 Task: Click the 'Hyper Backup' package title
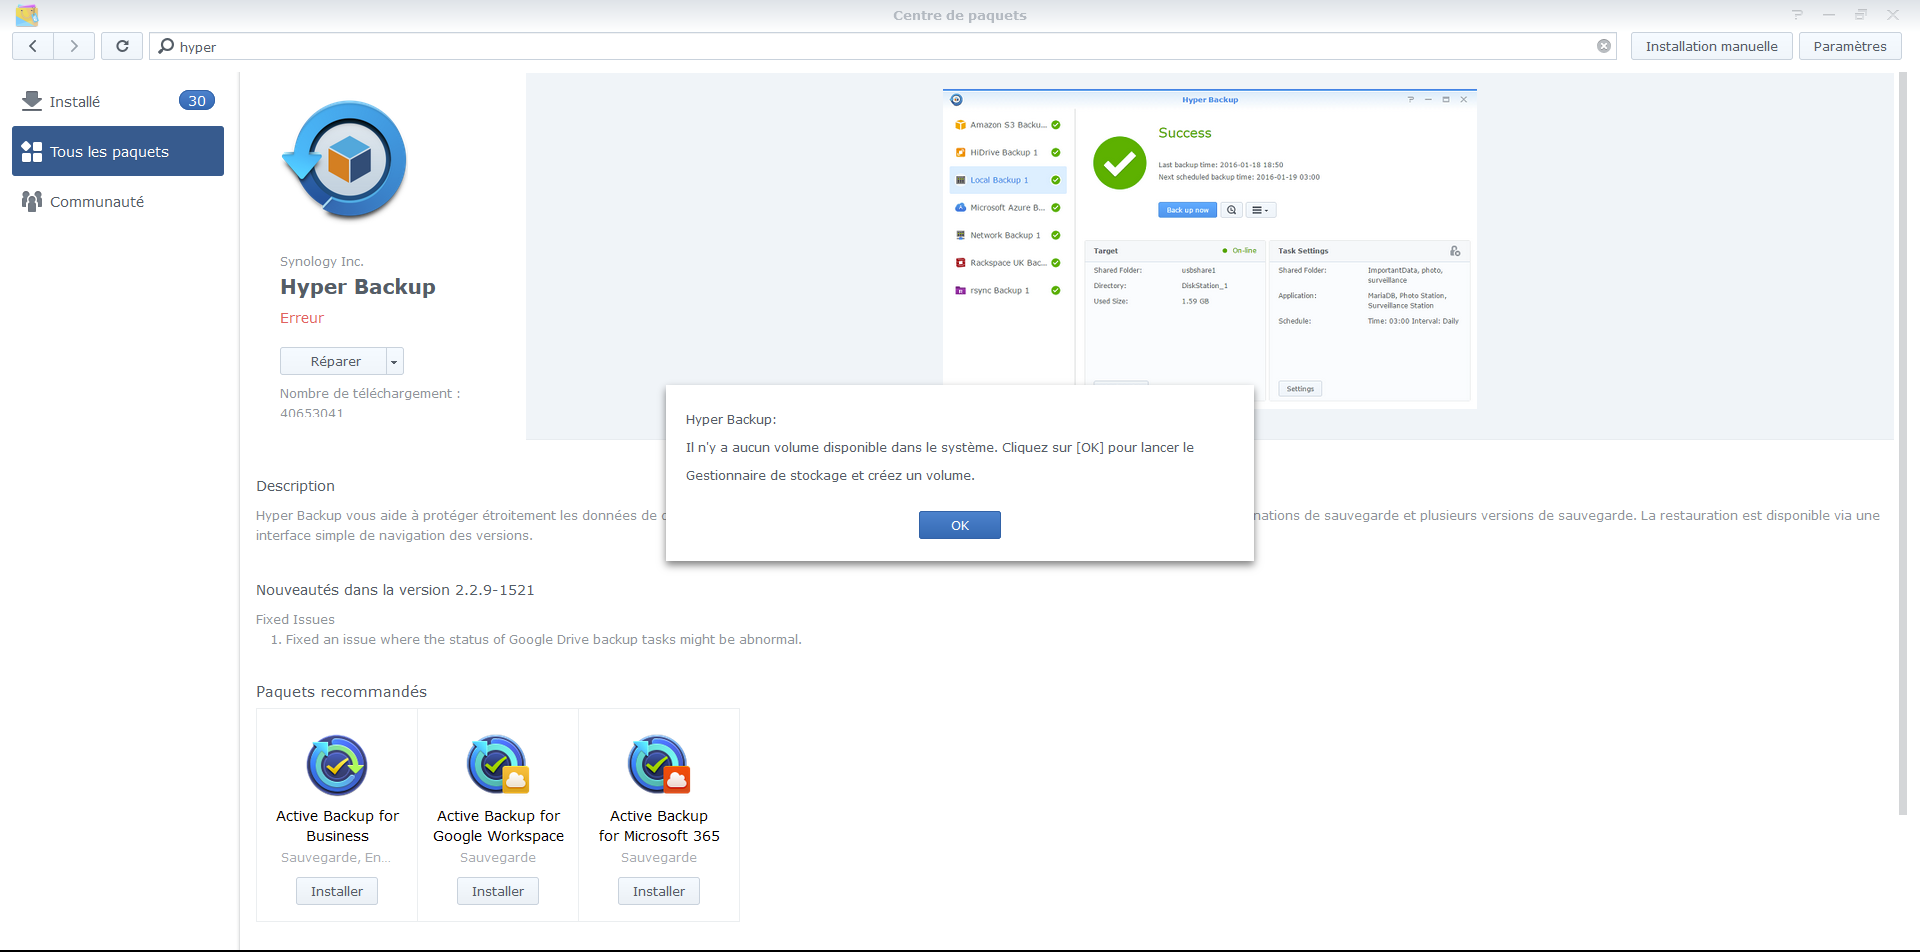click(358, 287)
